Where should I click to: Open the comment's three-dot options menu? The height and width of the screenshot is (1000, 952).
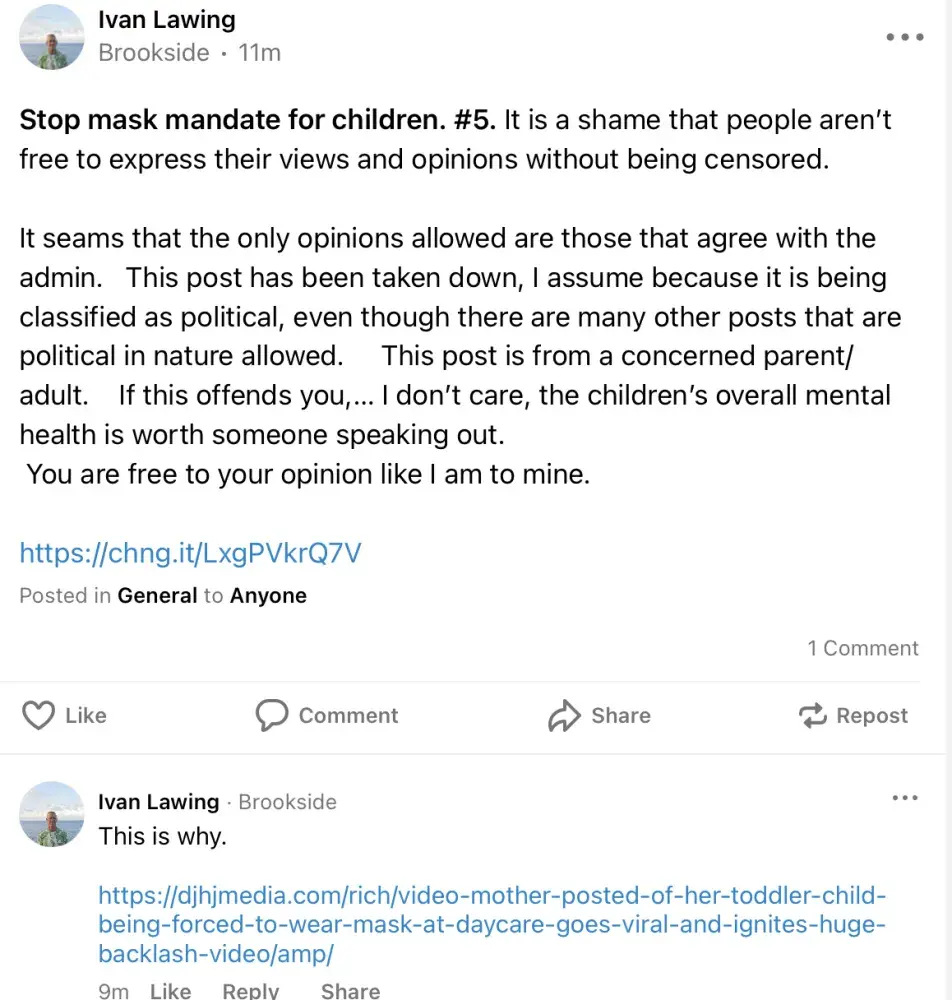pyautogui.click(x=904, y=798)
